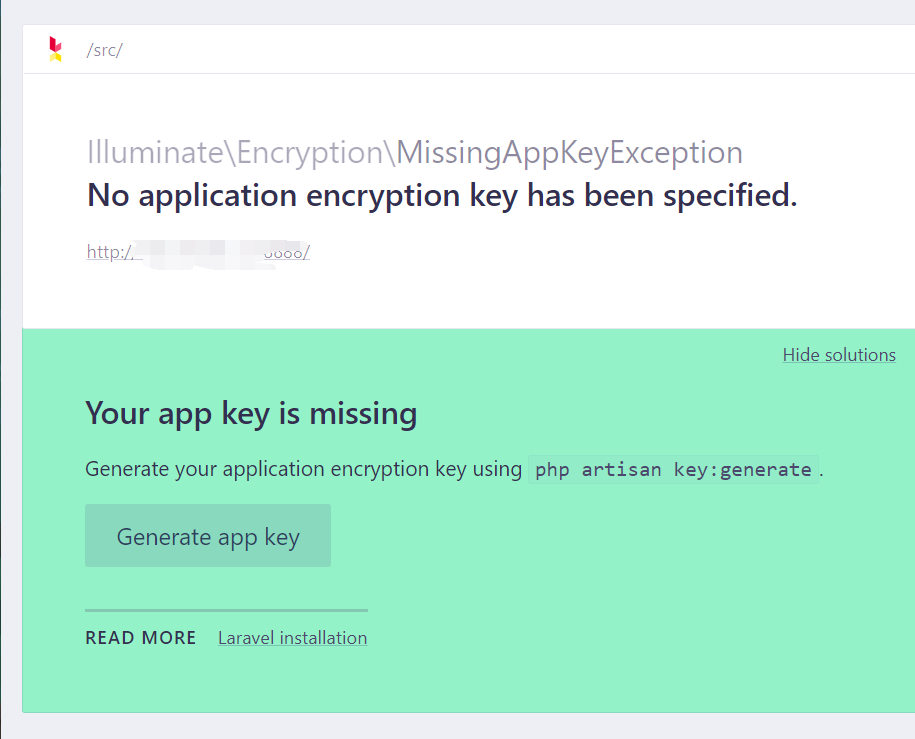Click the php artisan key:generate code snippet
The height and width of the screenshot is (739, 915).
tap(673, 469)
